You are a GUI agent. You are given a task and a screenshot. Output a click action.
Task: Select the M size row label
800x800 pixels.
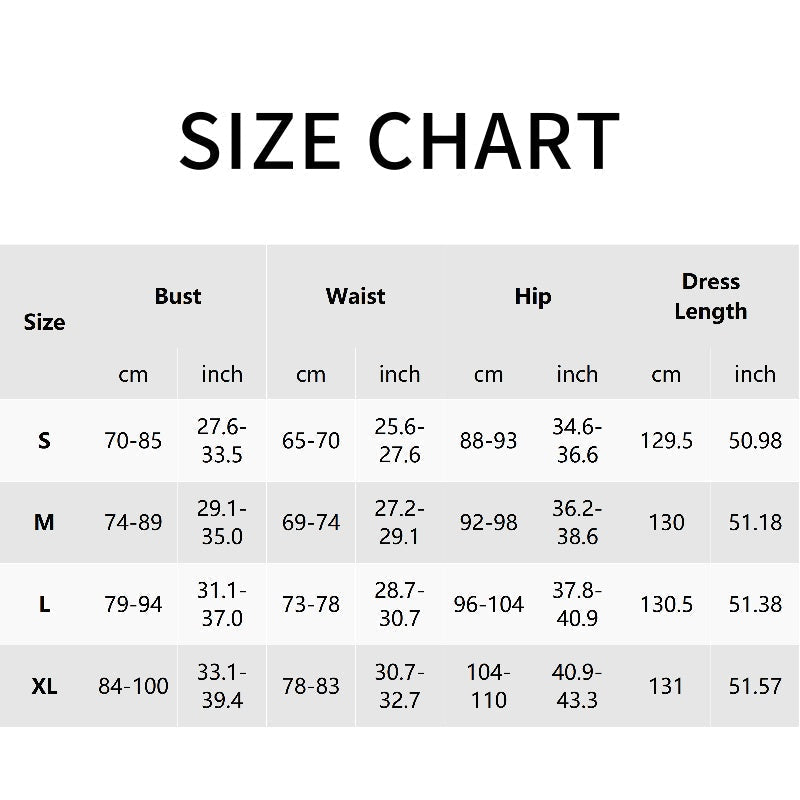(x=44, y=522)
